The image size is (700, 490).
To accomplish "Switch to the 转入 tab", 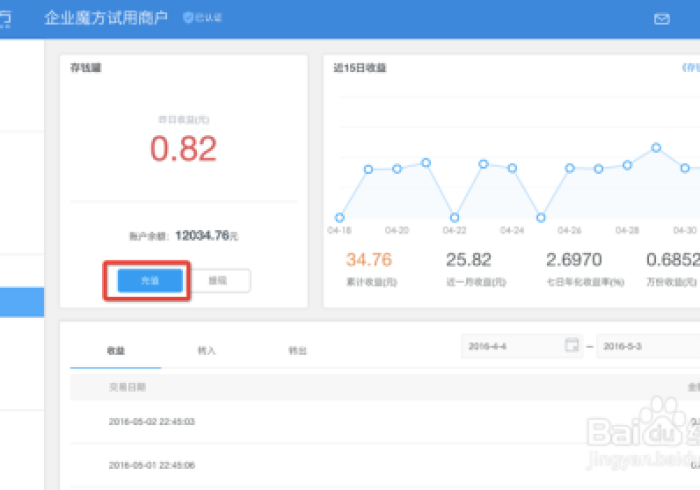I will click(x=207, y=350).
